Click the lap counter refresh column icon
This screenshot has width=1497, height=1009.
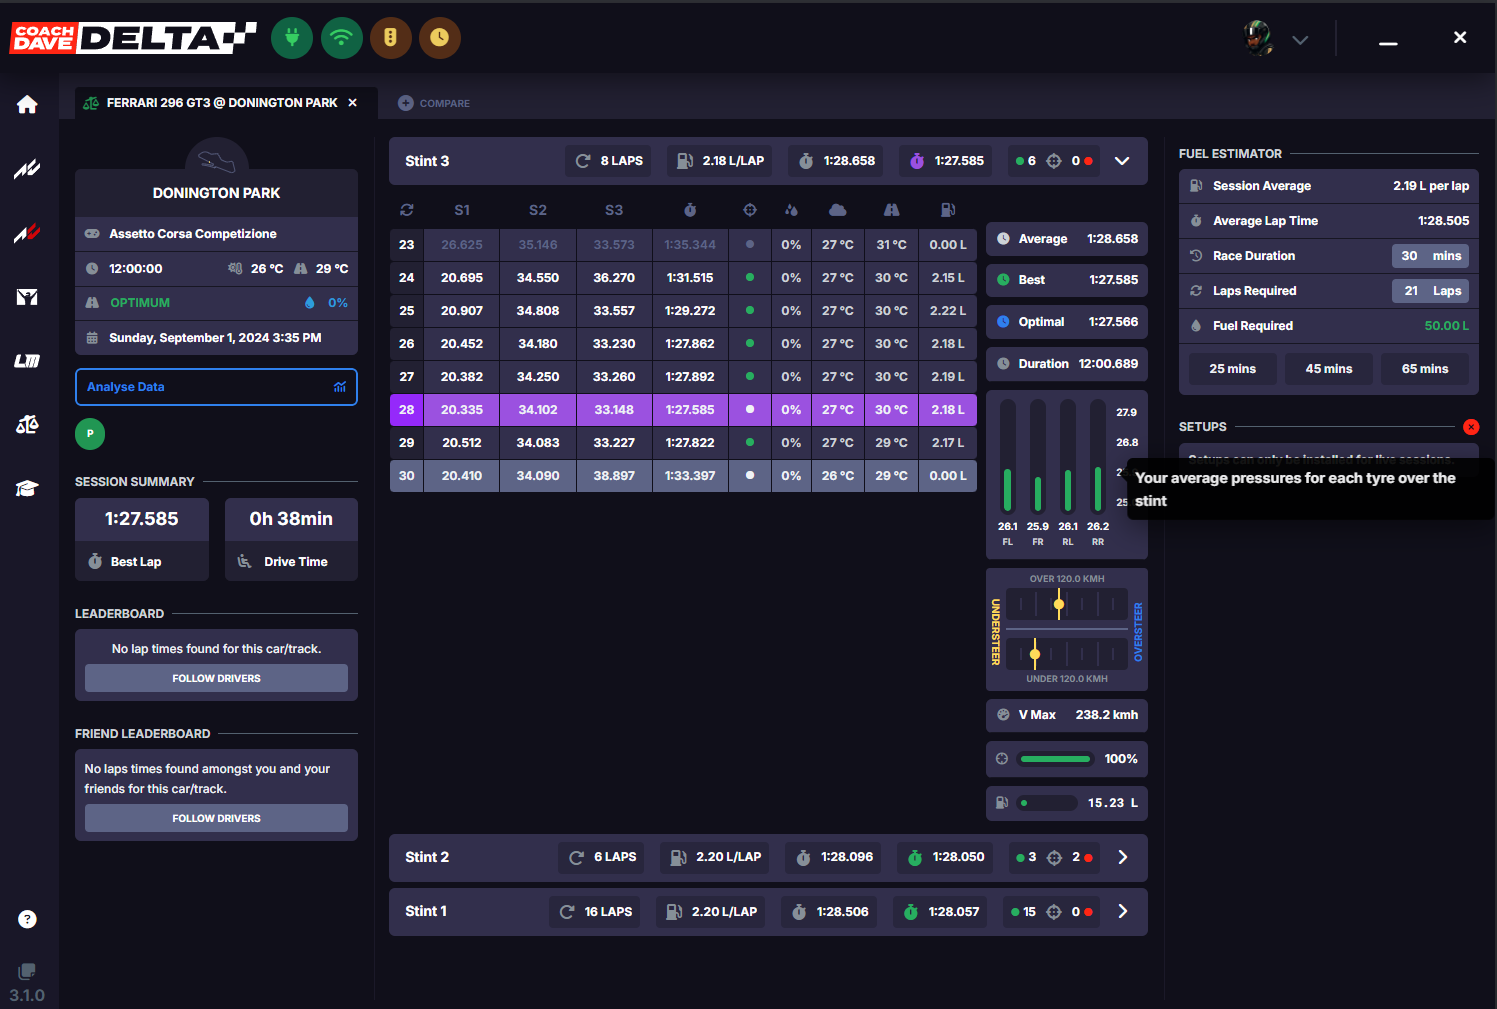(x=406, y=210)
